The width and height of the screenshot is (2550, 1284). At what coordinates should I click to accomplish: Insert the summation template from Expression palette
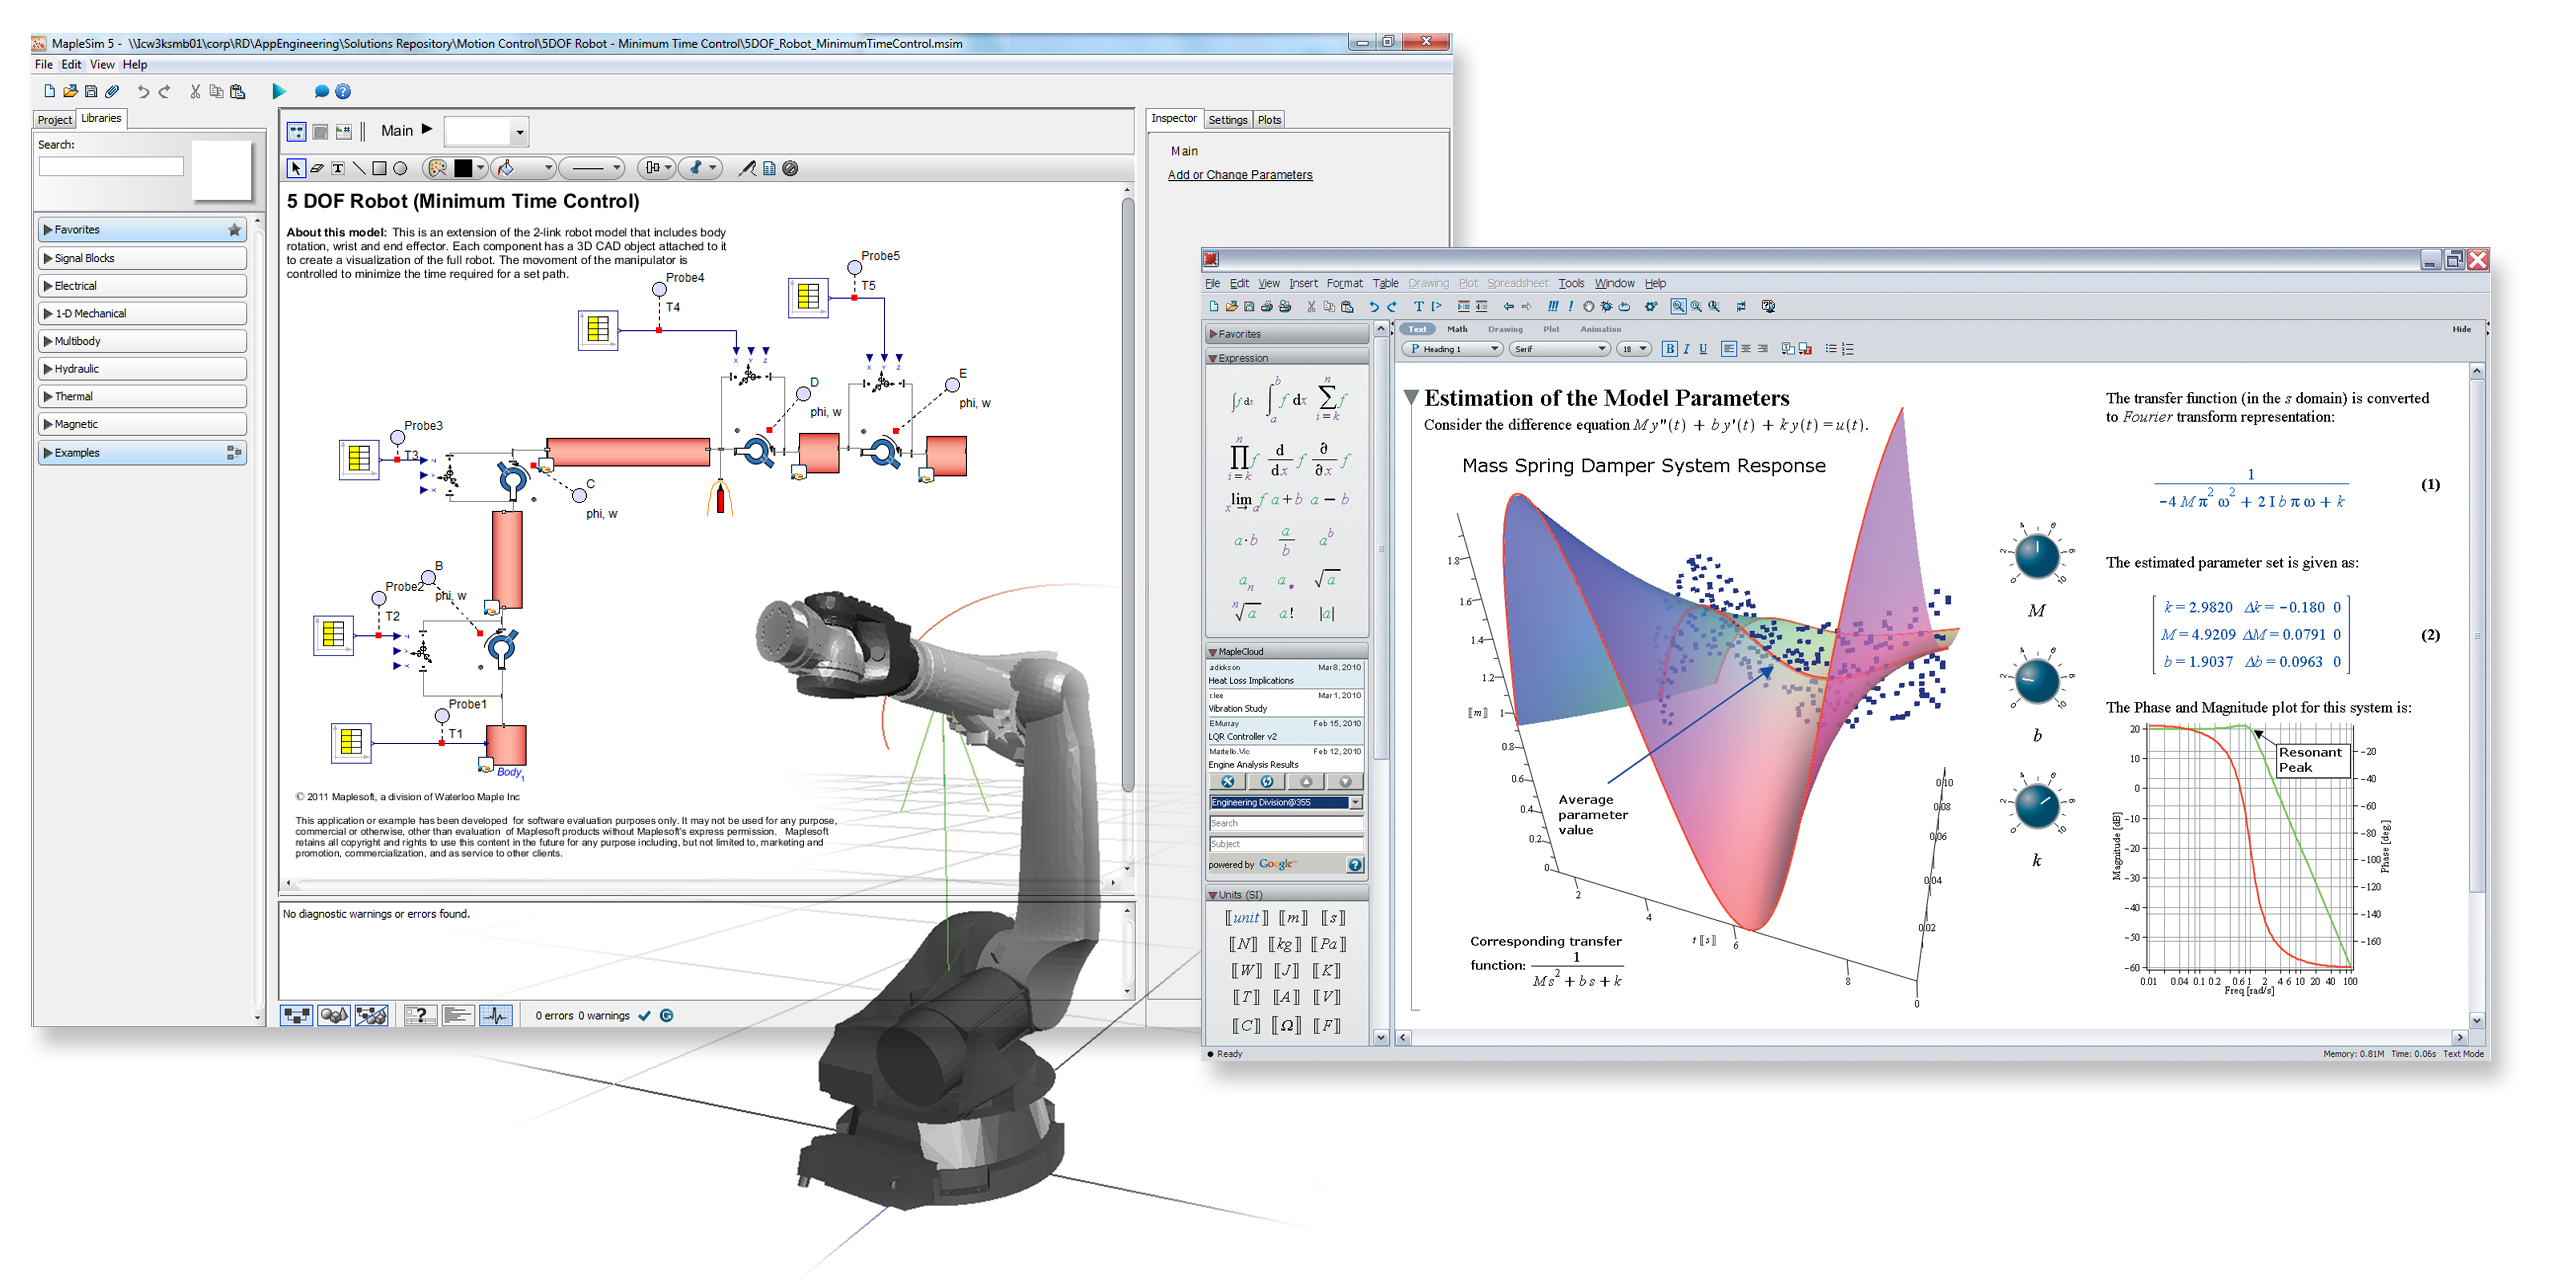click(x=1330, y=398)
